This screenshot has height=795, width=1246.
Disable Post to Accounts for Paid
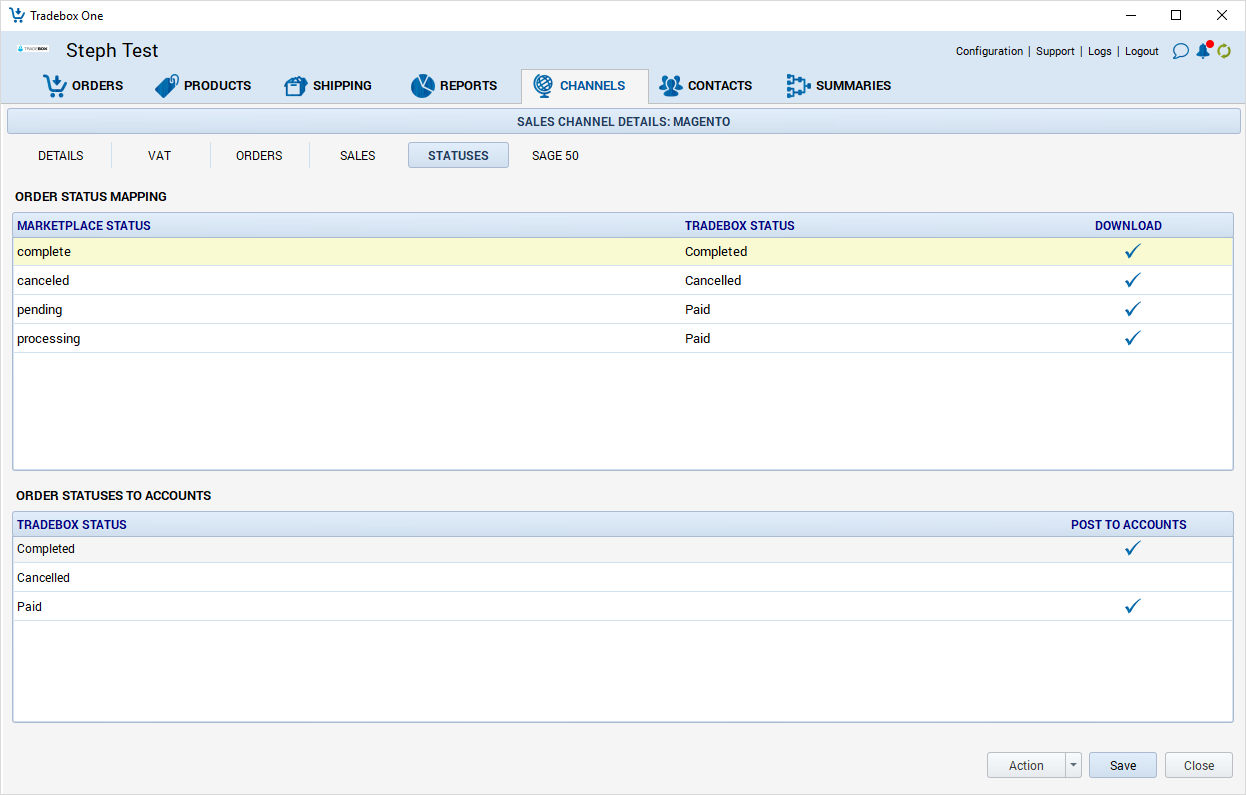(1132, 607)
